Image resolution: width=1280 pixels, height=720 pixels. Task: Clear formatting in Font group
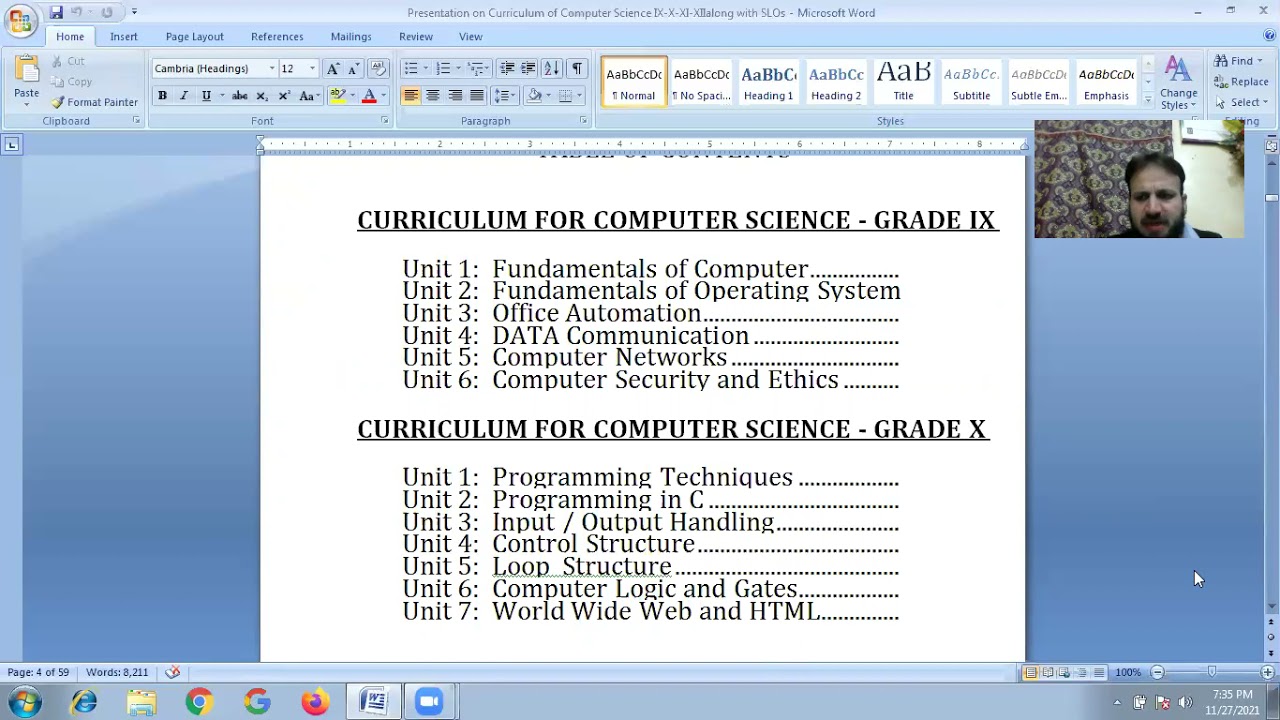378,68
